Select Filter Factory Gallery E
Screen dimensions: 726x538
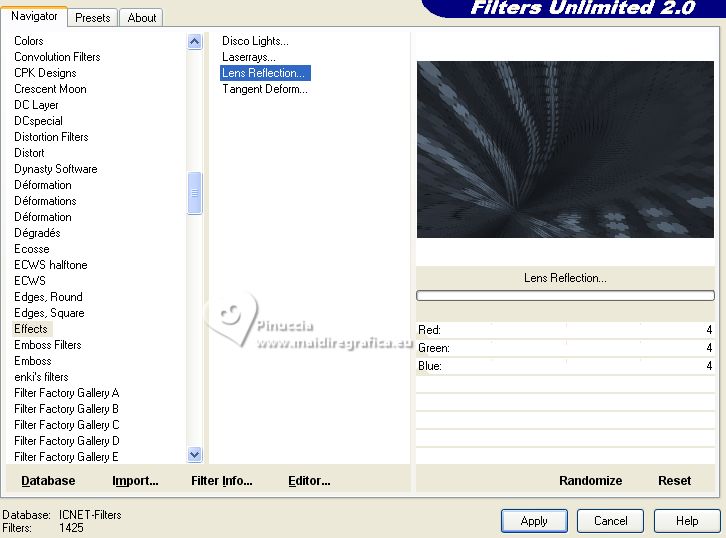tap(67, 457)
